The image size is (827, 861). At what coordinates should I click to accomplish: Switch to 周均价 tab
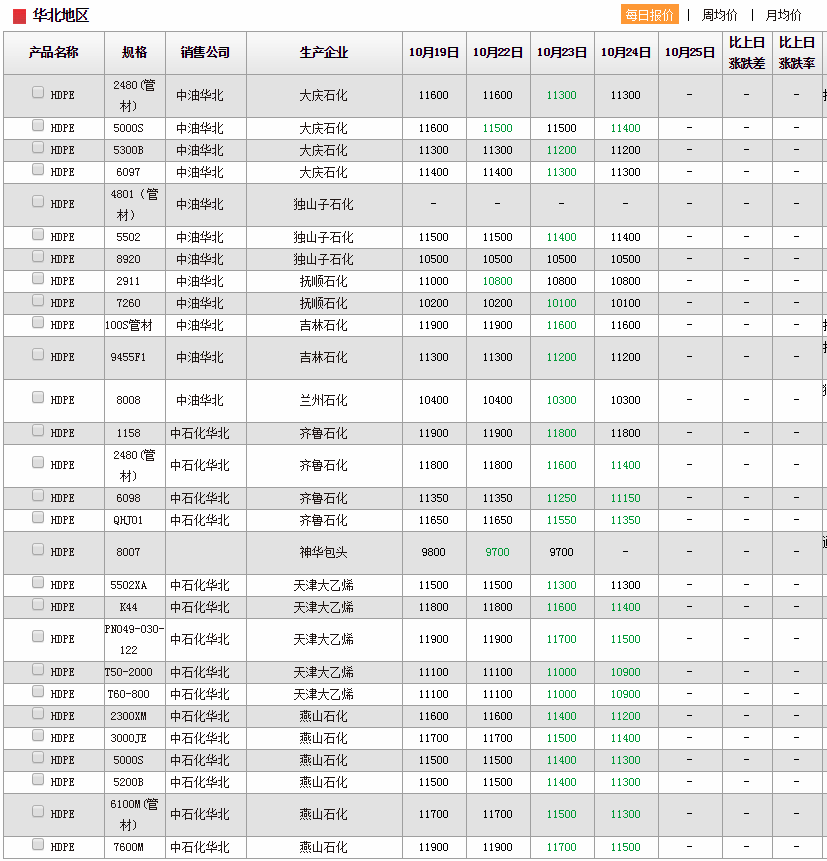[x=719, y=15]
